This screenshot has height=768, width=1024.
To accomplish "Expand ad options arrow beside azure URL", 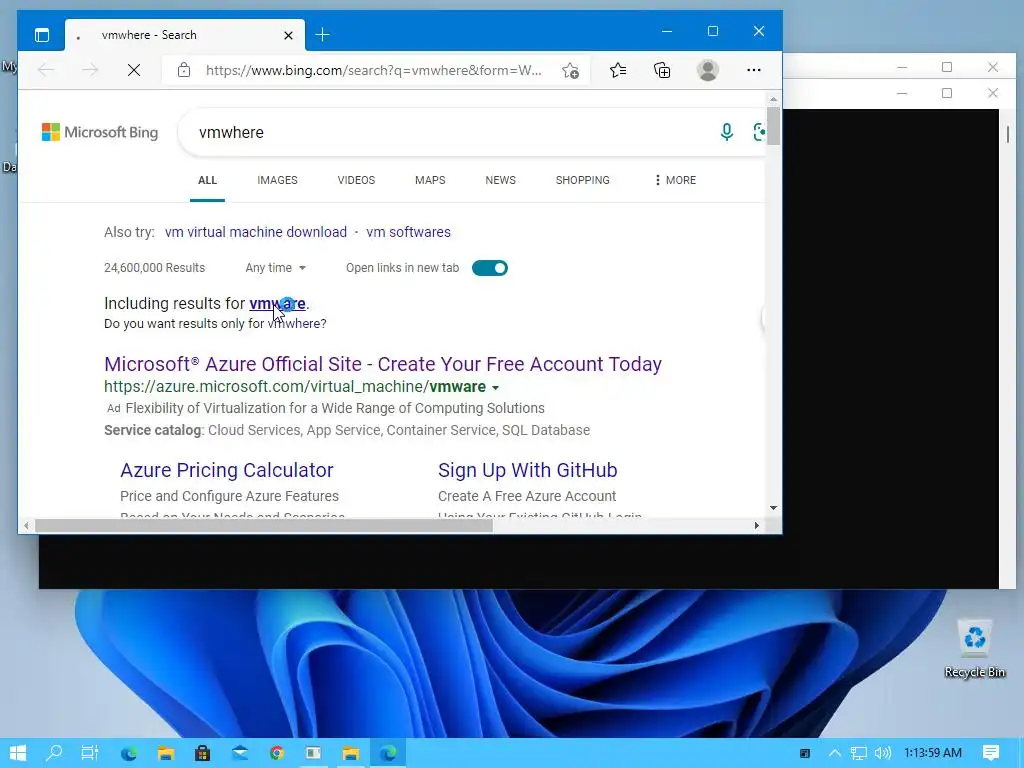I will (x=495, y=388).
